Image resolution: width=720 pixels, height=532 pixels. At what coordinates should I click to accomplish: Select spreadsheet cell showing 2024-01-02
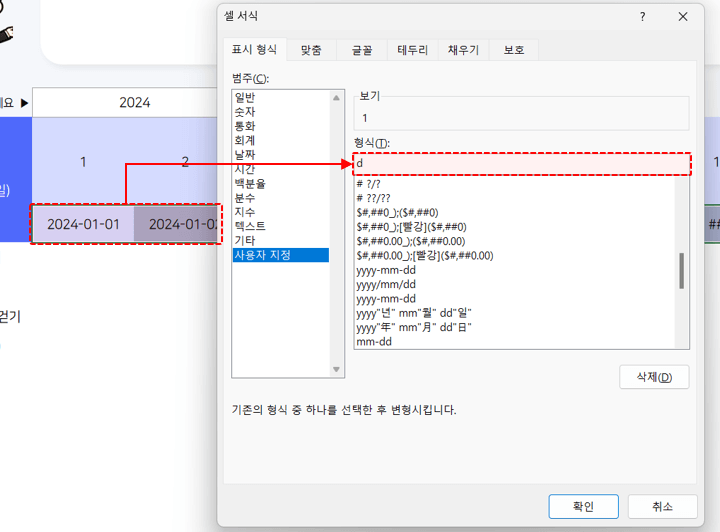(177, 224)
